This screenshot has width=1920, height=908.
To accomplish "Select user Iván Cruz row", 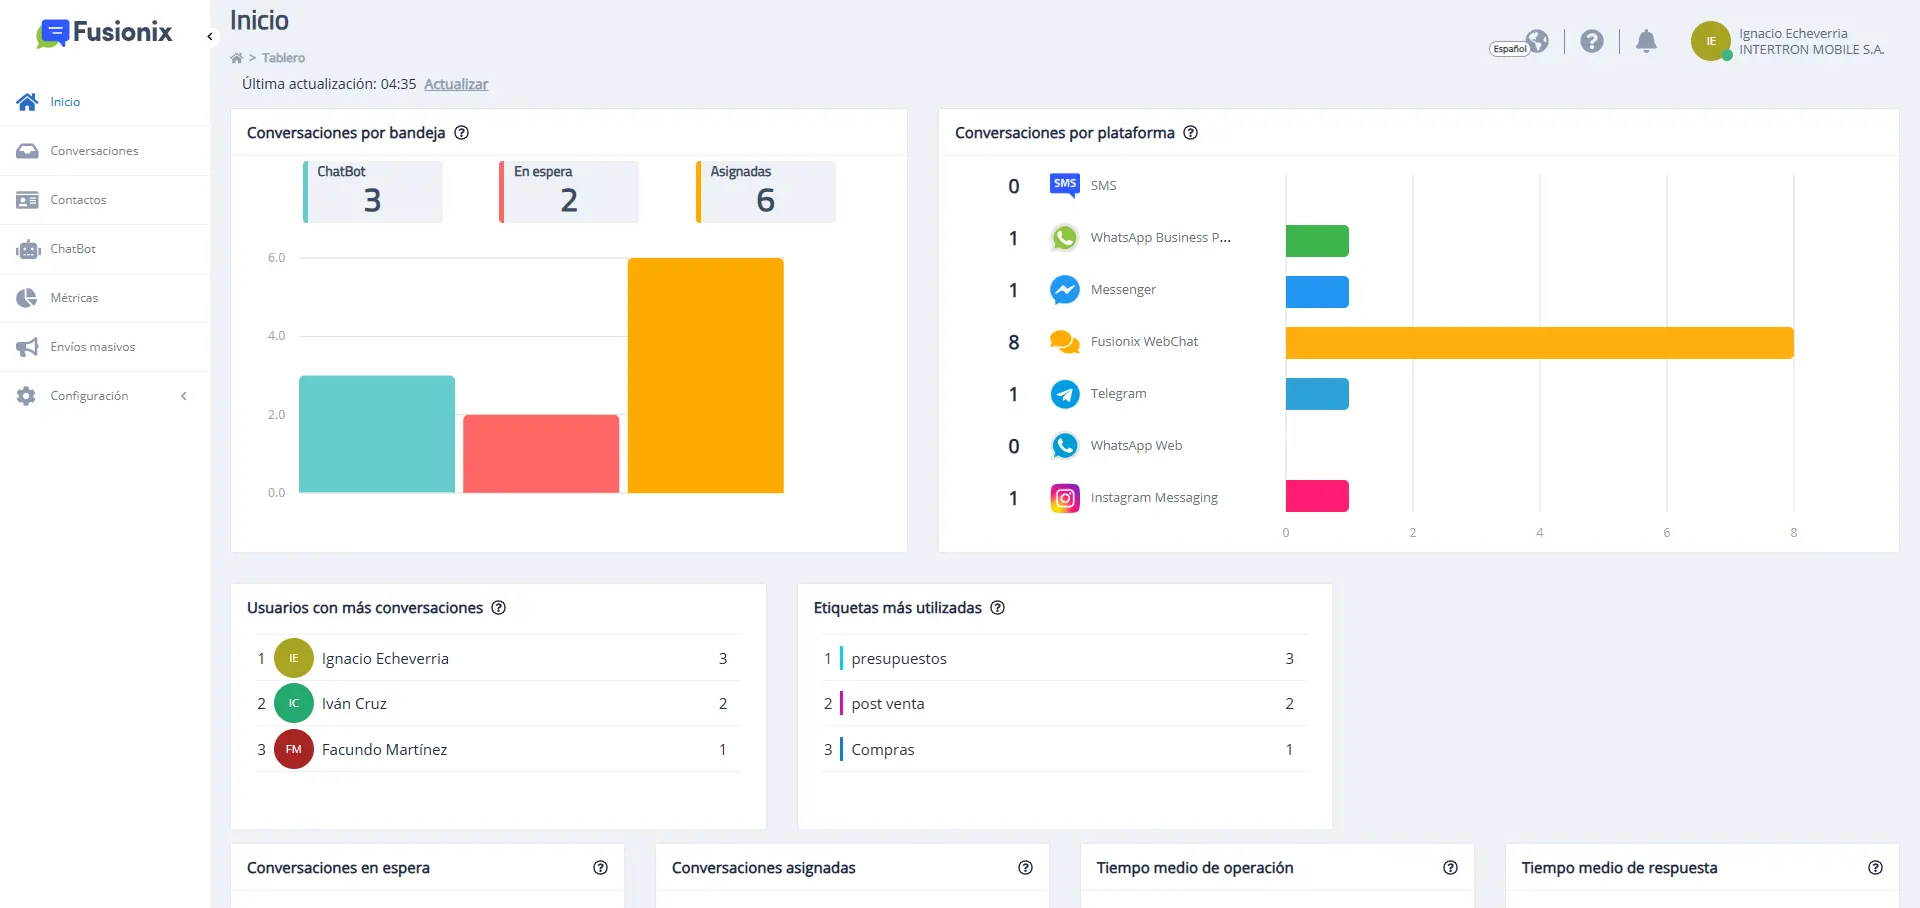I will (498, 704).
